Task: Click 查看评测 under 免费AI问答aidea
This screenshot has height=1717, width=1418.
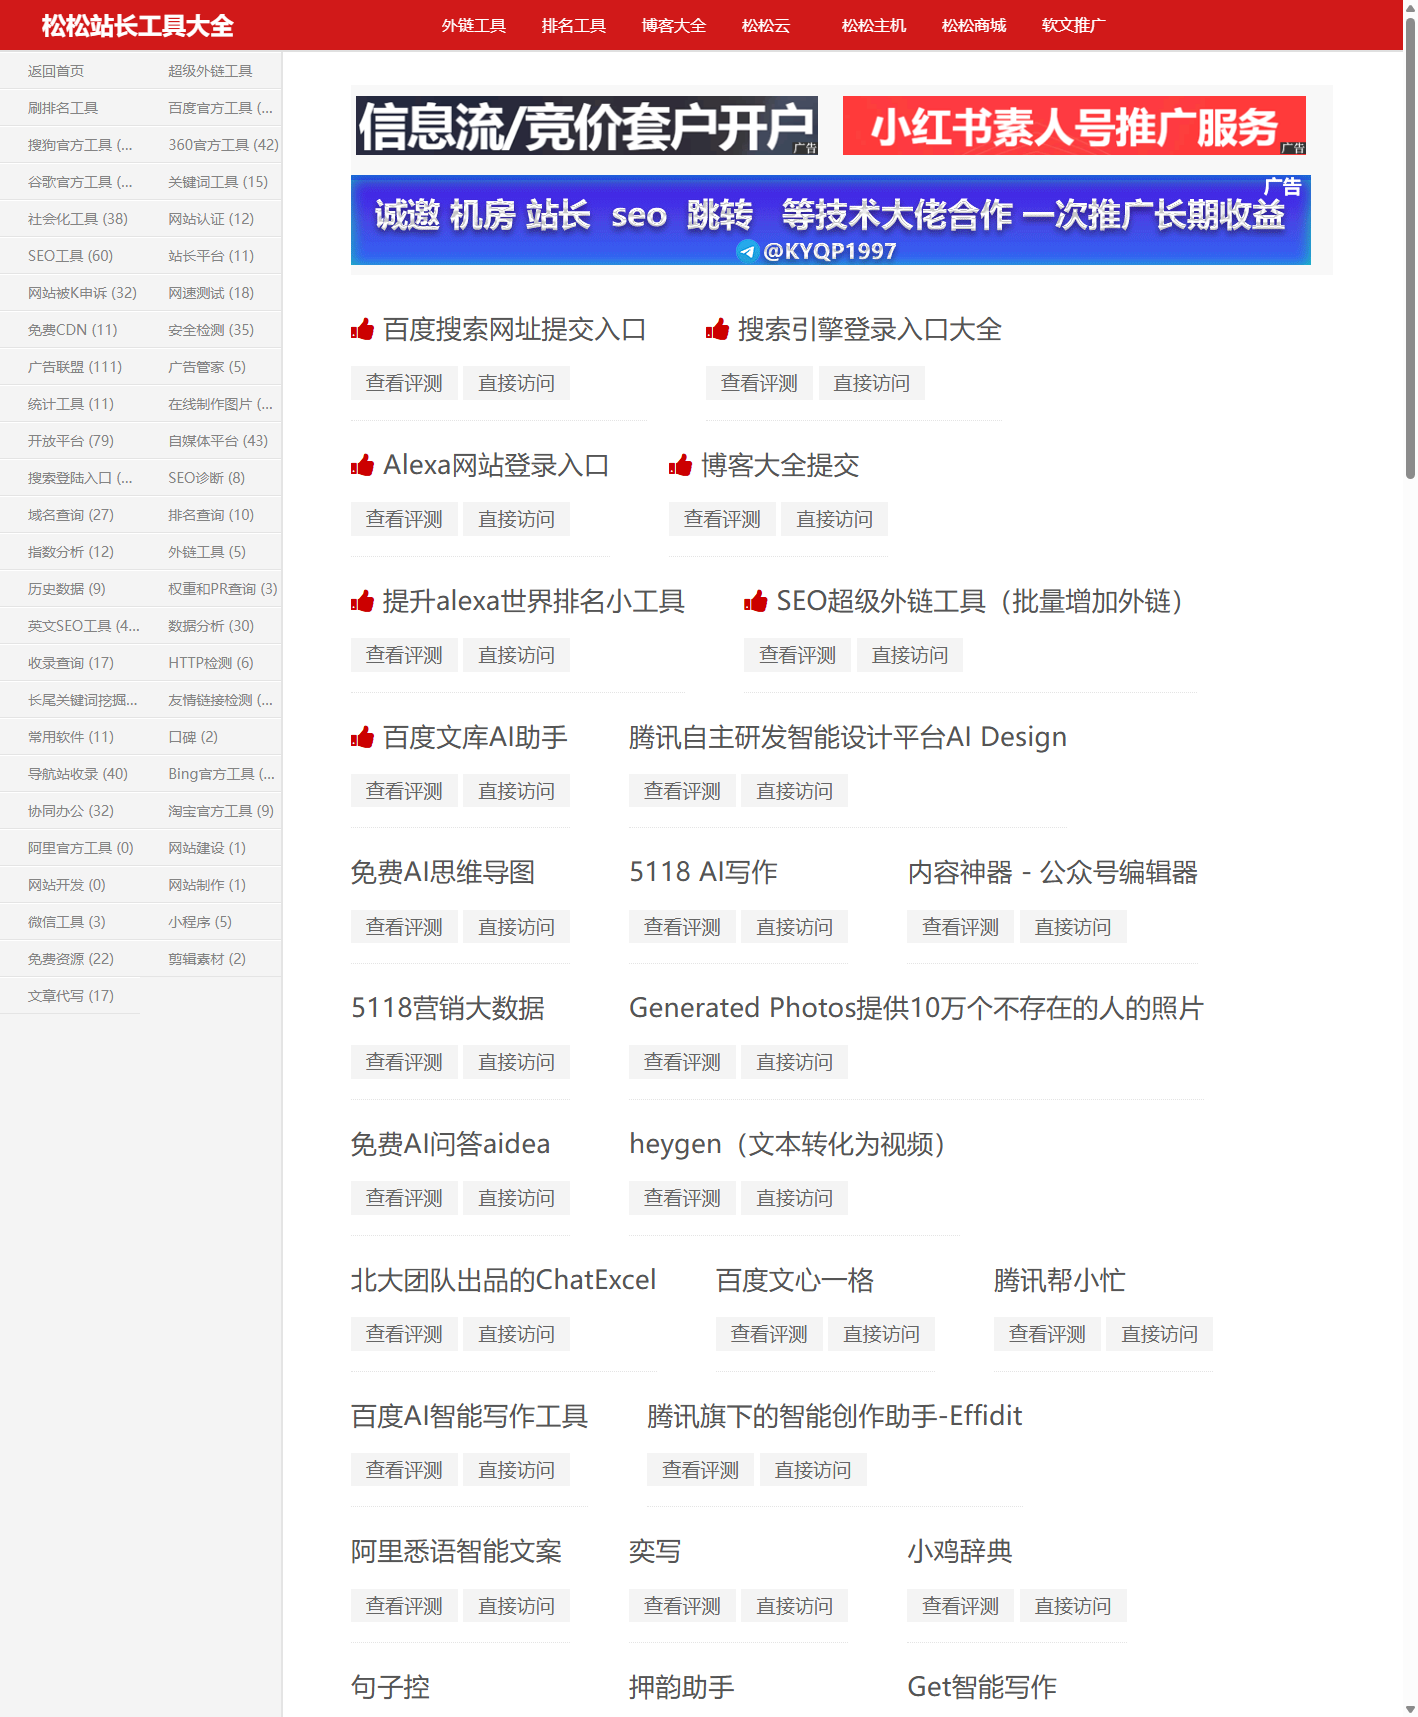Action: click(x=404, y=1198)
